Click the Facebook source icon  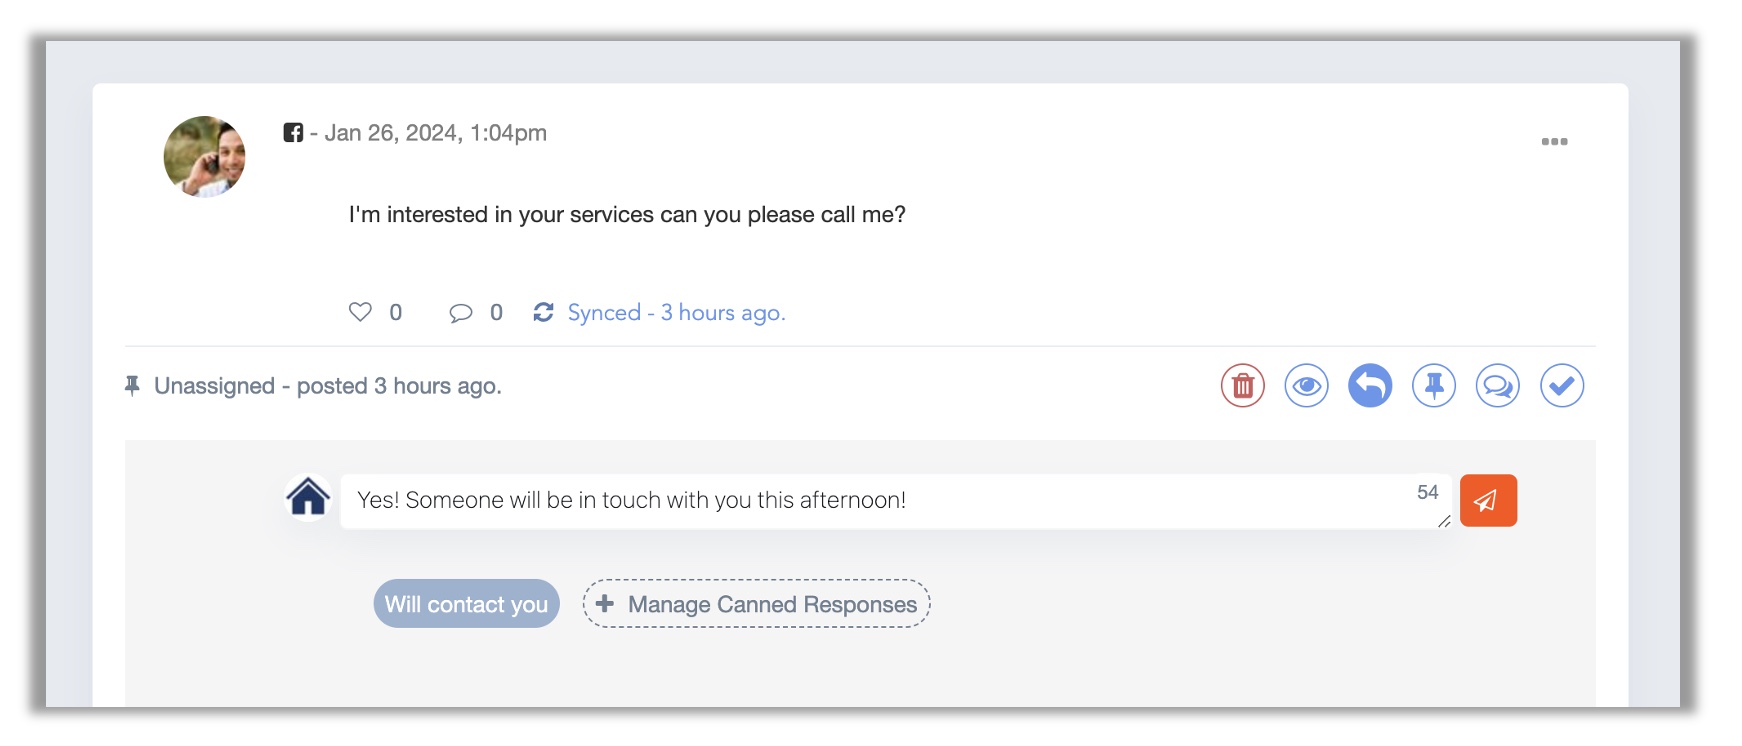[x=293, y=133]
